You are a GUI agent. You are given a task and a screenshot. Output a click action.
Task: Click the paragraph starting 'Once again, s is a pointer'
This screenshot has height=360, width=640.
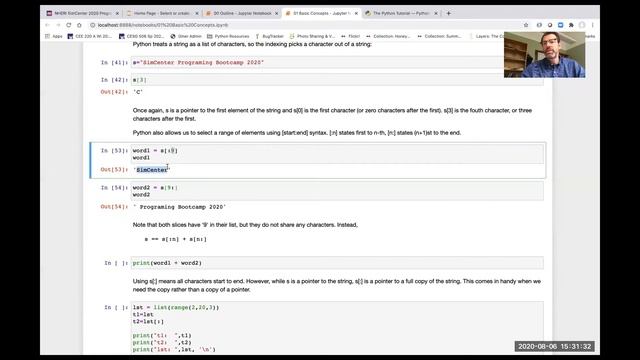point(332,115)
